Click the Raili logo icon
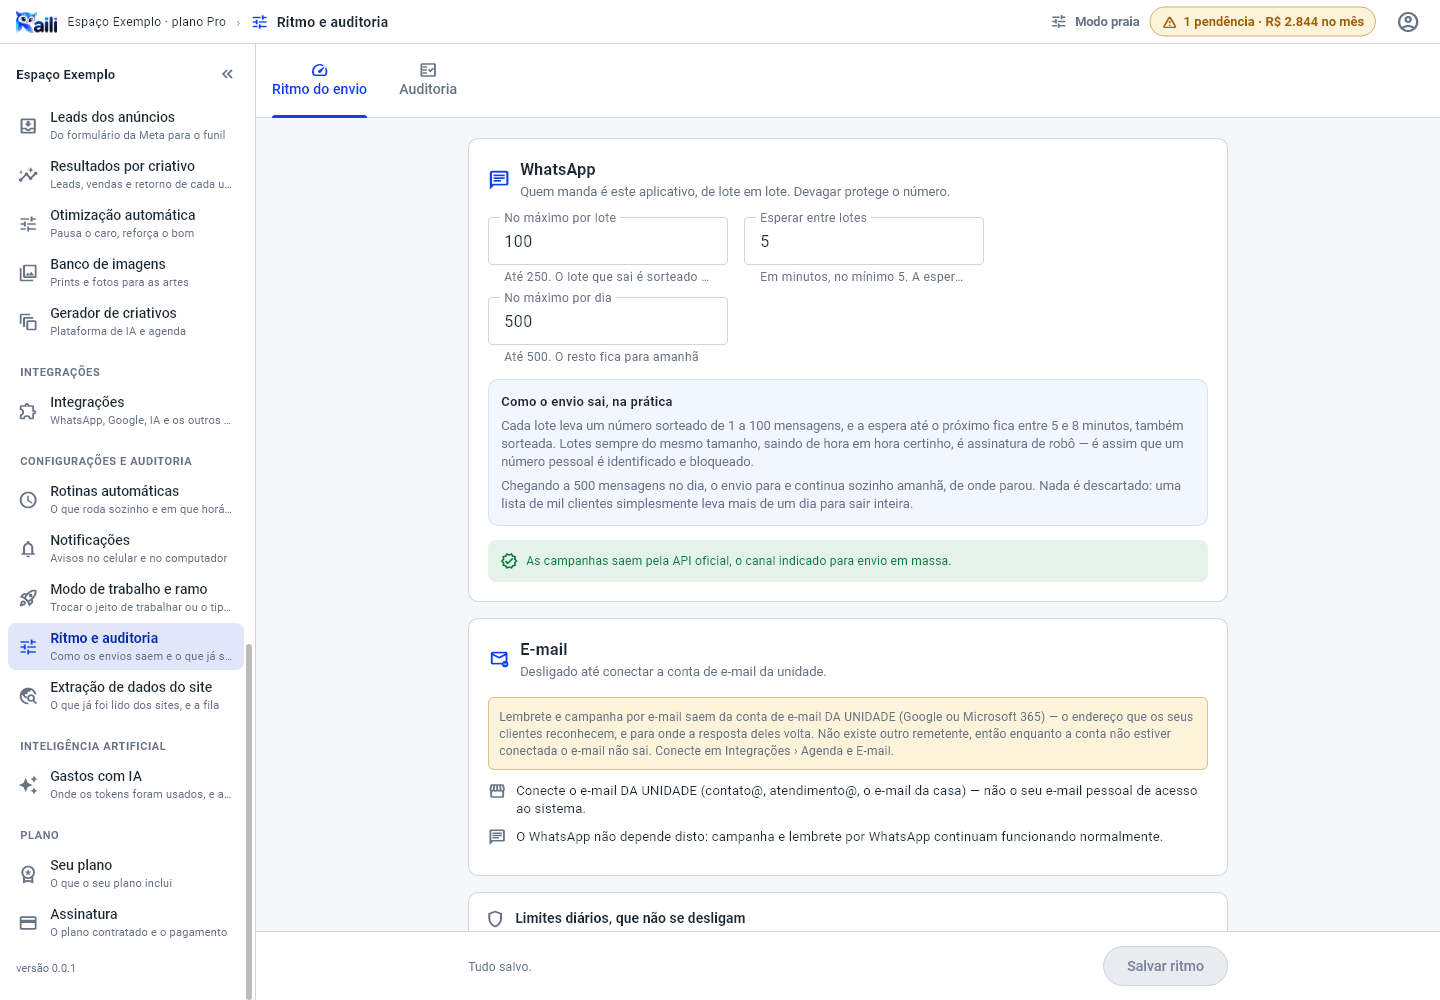Image resolution: width=1440 pixels, height=1000 pixels. 37,22
